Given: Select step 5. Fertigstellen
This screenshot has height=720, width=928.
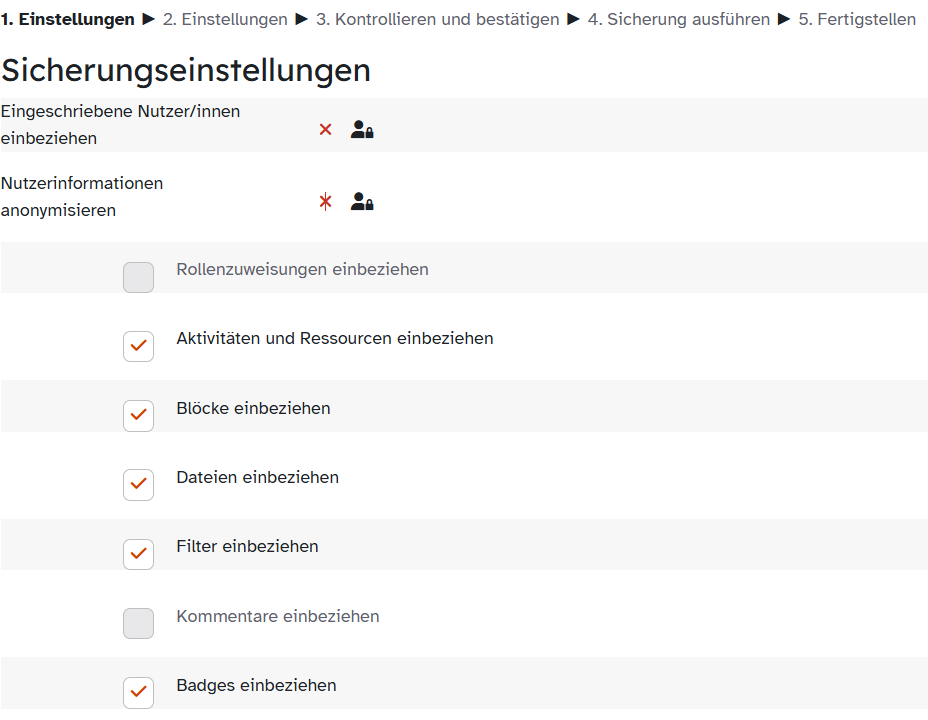Looking at the screenshot, I should coord(856,20).
